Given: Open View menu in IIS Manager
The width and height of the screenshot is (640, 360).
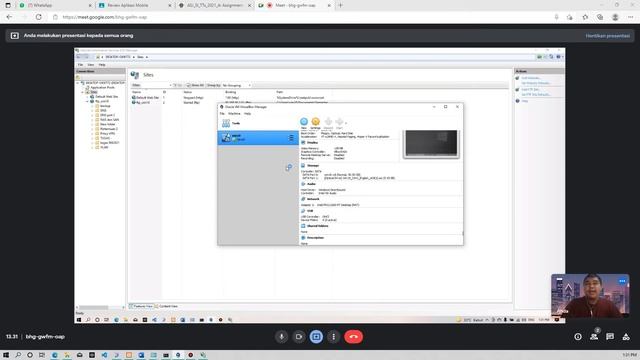Looking at the screenshot, I should click(91, 65).
